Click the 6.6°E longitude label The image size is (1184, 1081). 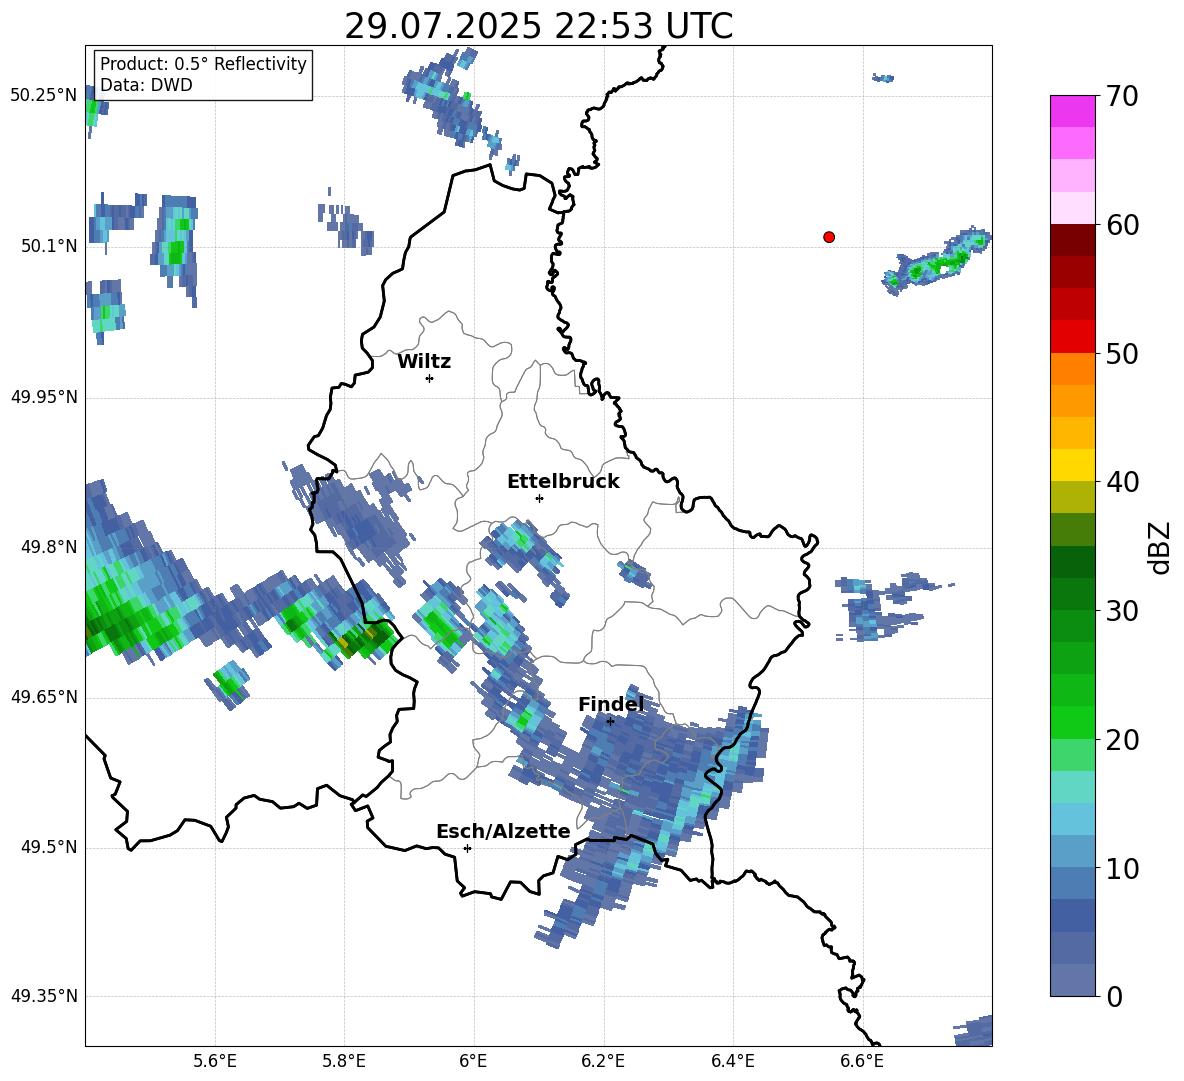tap(862, 1061)
